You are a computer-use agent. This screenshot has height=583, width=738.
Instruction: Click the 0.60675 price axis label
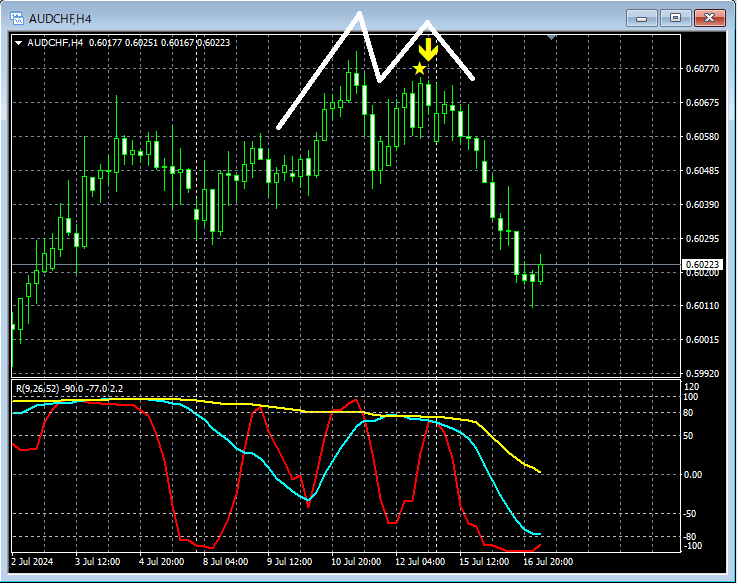click(x=702, y=103)
